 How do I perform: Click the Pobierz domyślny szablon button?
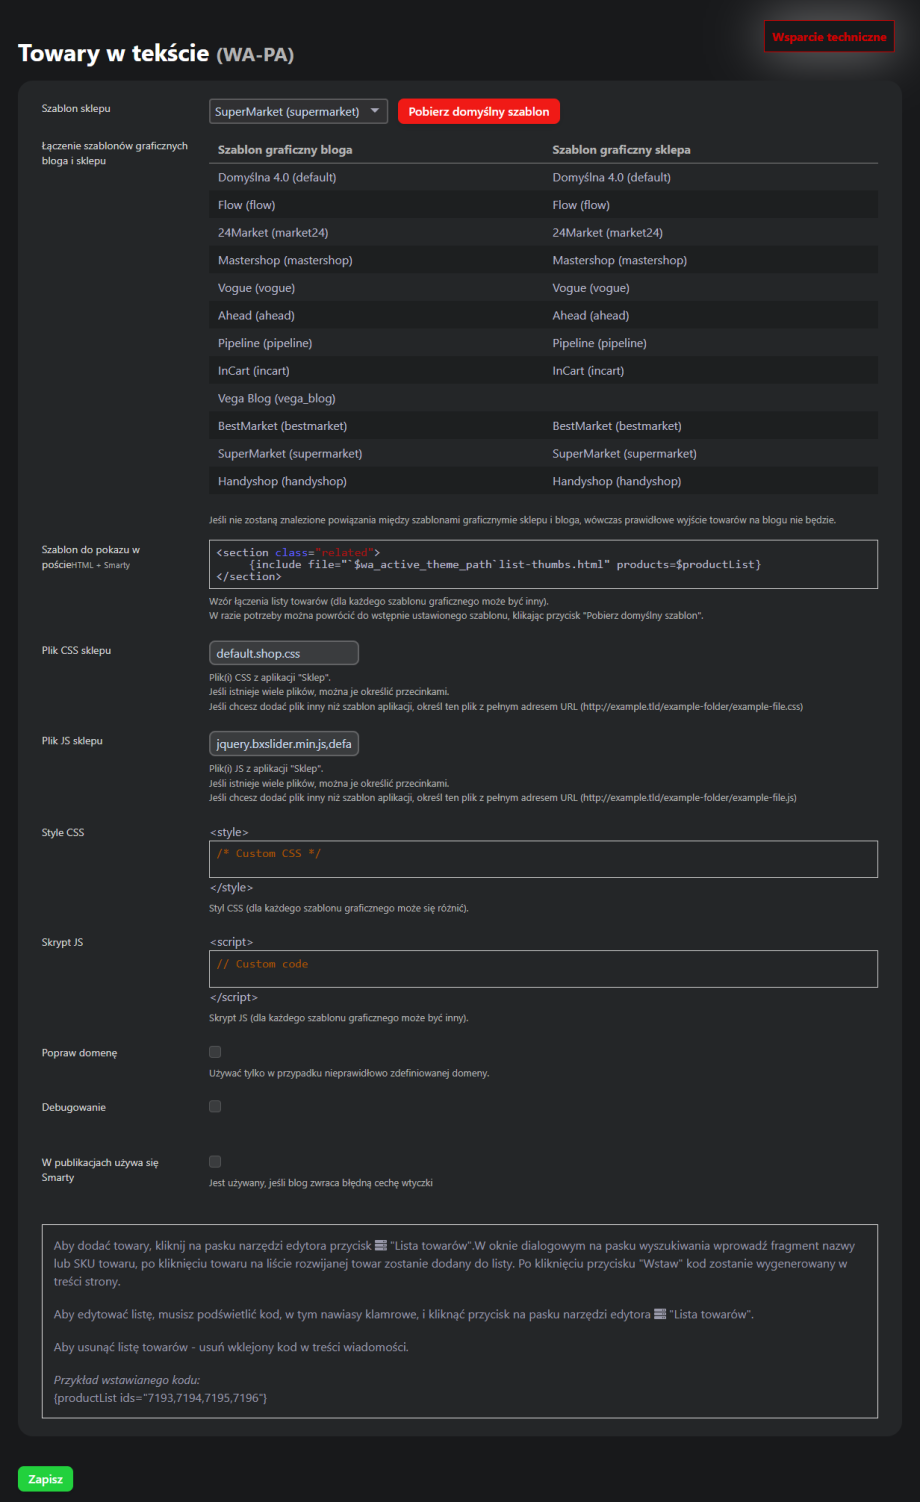click(478, 111)
